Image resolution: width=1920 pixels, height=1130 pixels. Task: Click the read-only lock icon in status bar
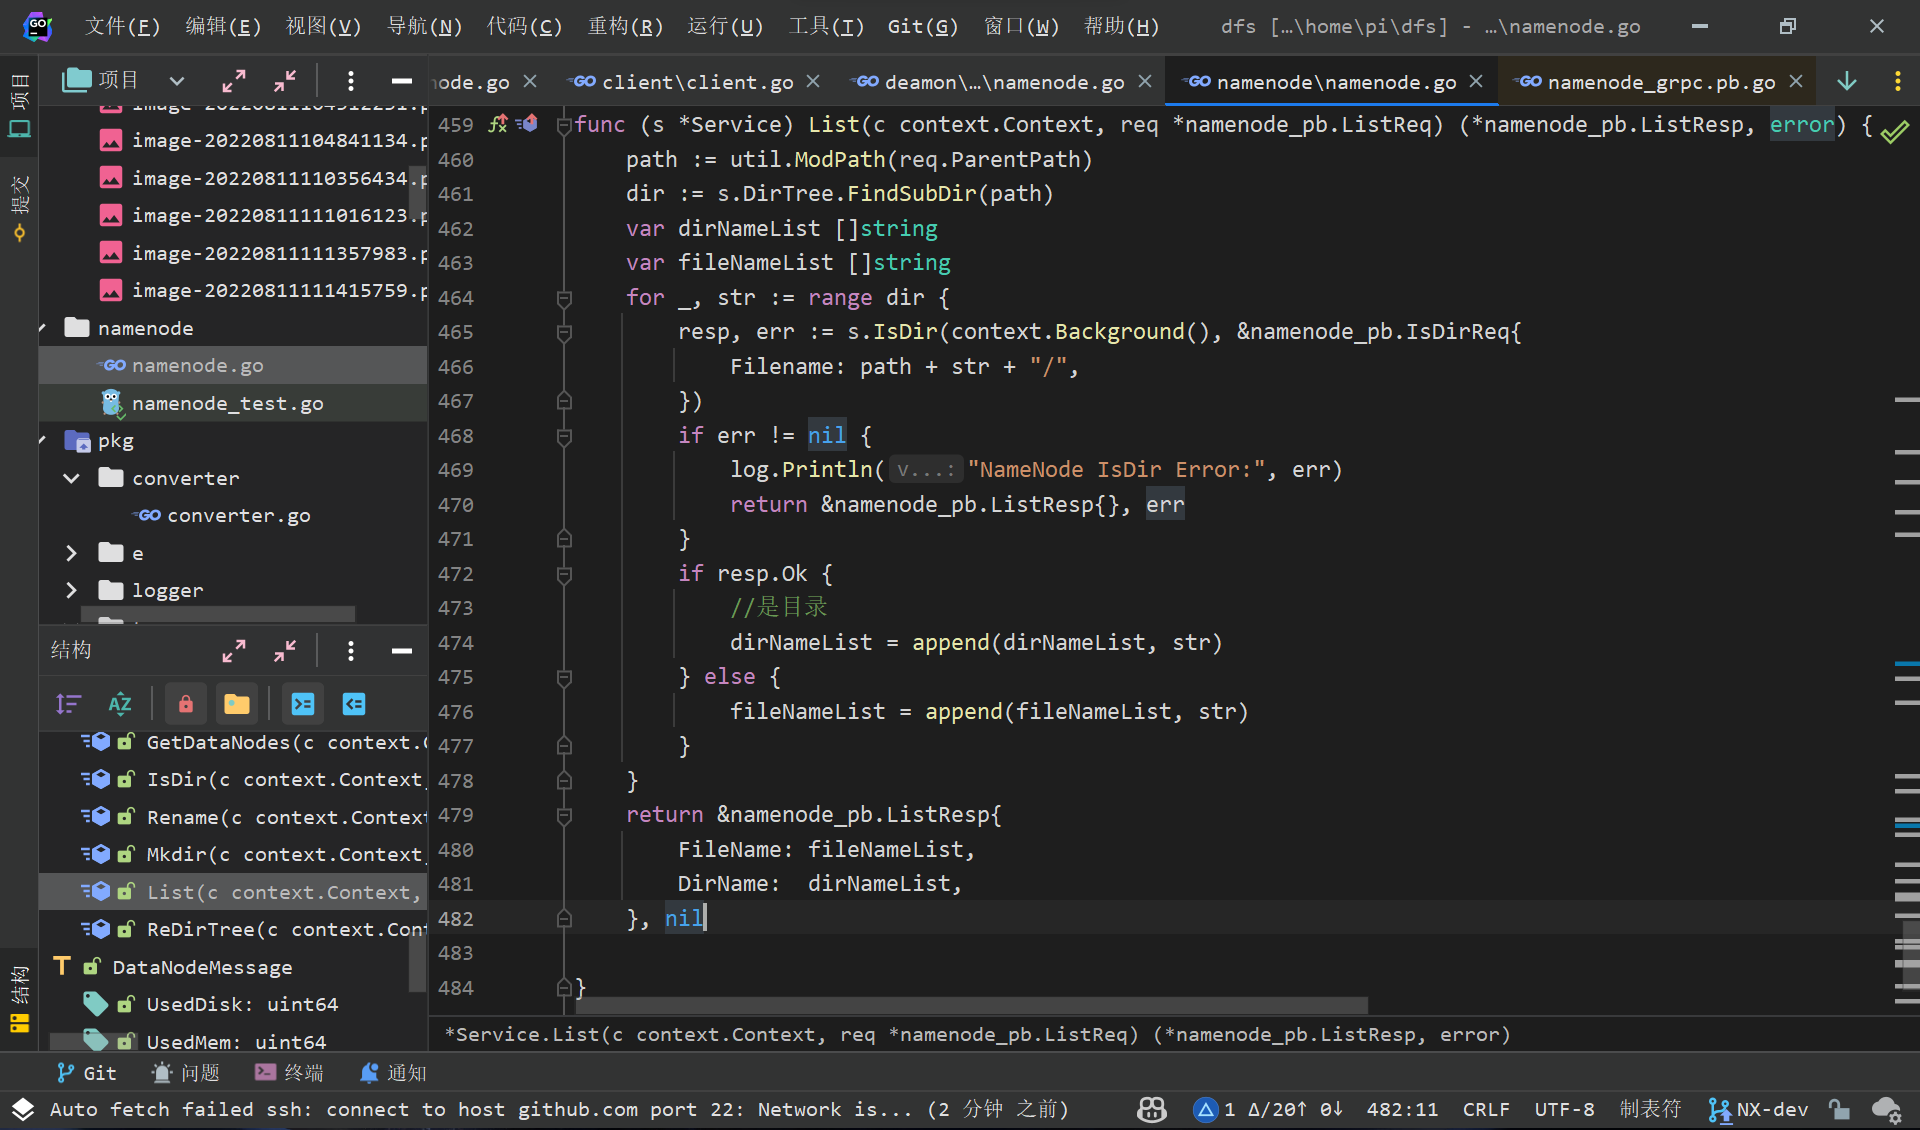[x=1839, y=1109]
